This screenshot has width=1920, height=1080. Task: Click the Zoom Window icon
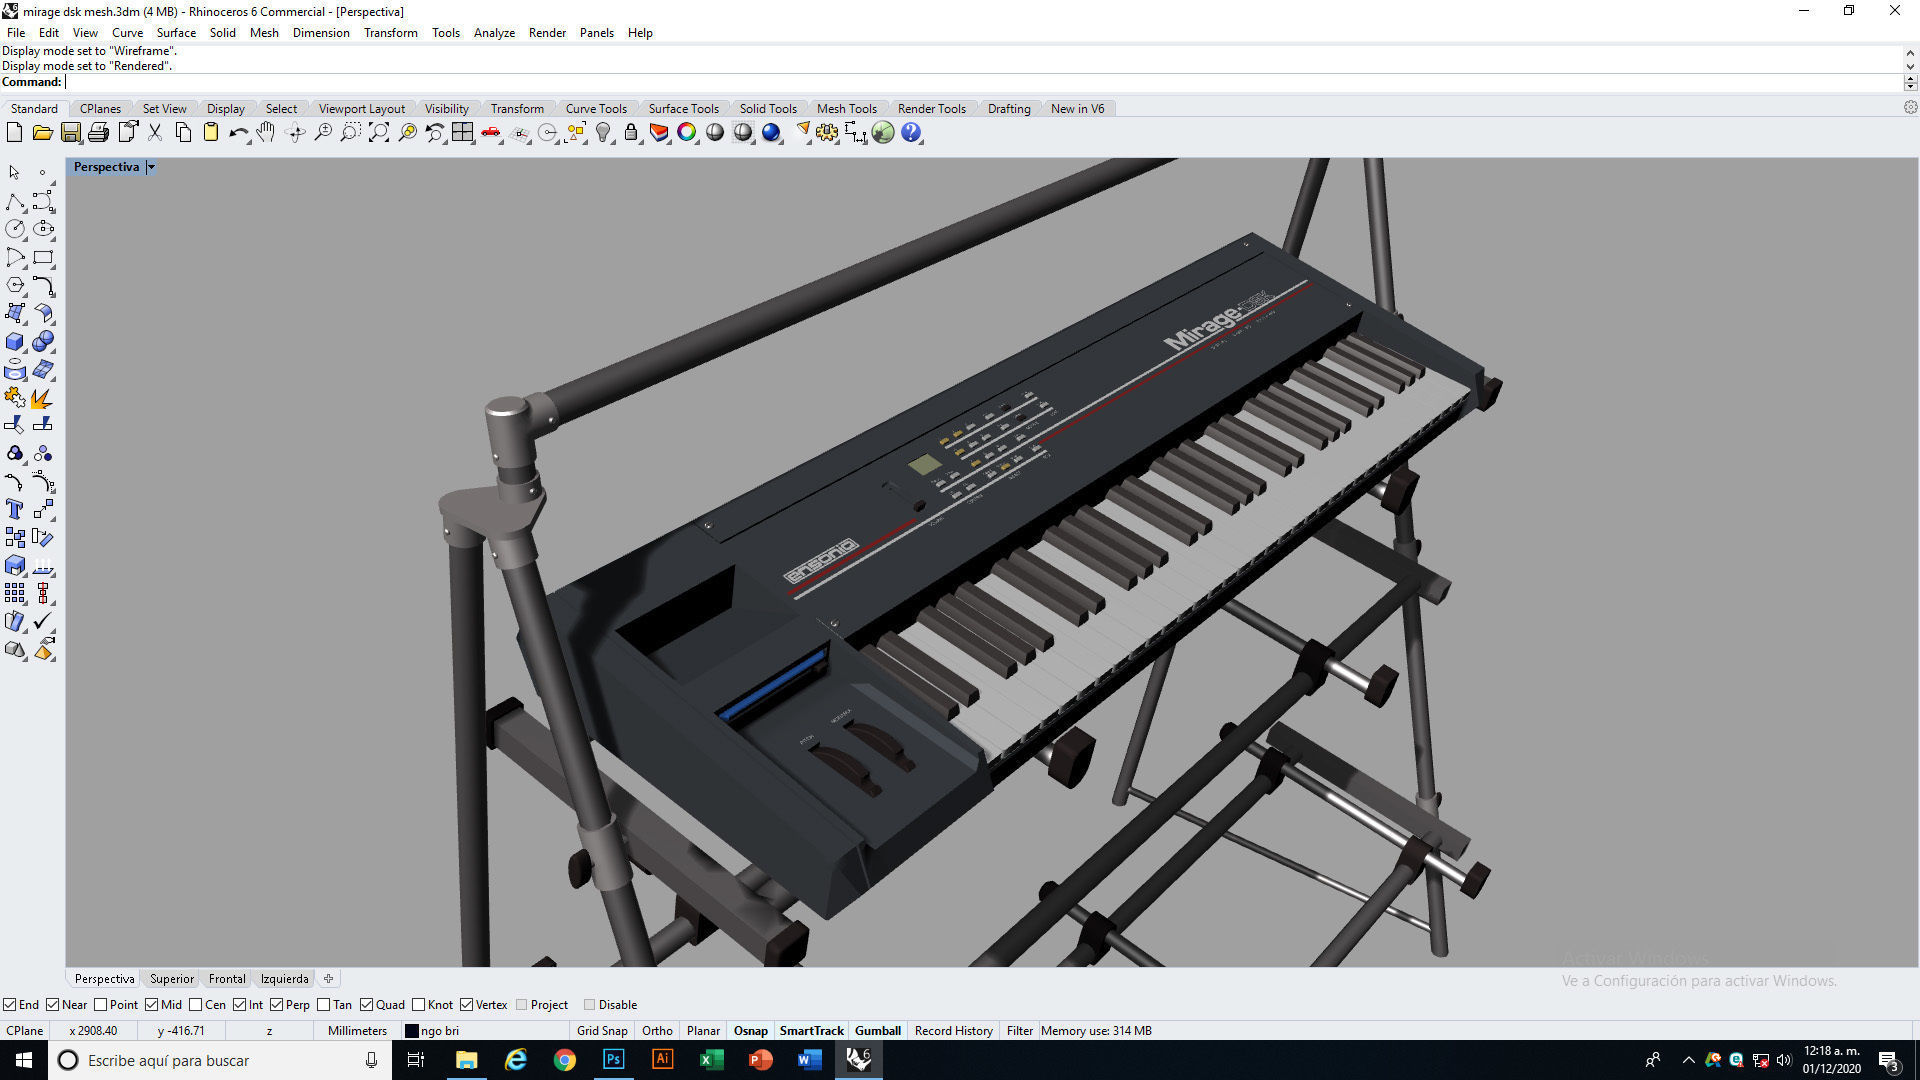click(x=351, y=132)
